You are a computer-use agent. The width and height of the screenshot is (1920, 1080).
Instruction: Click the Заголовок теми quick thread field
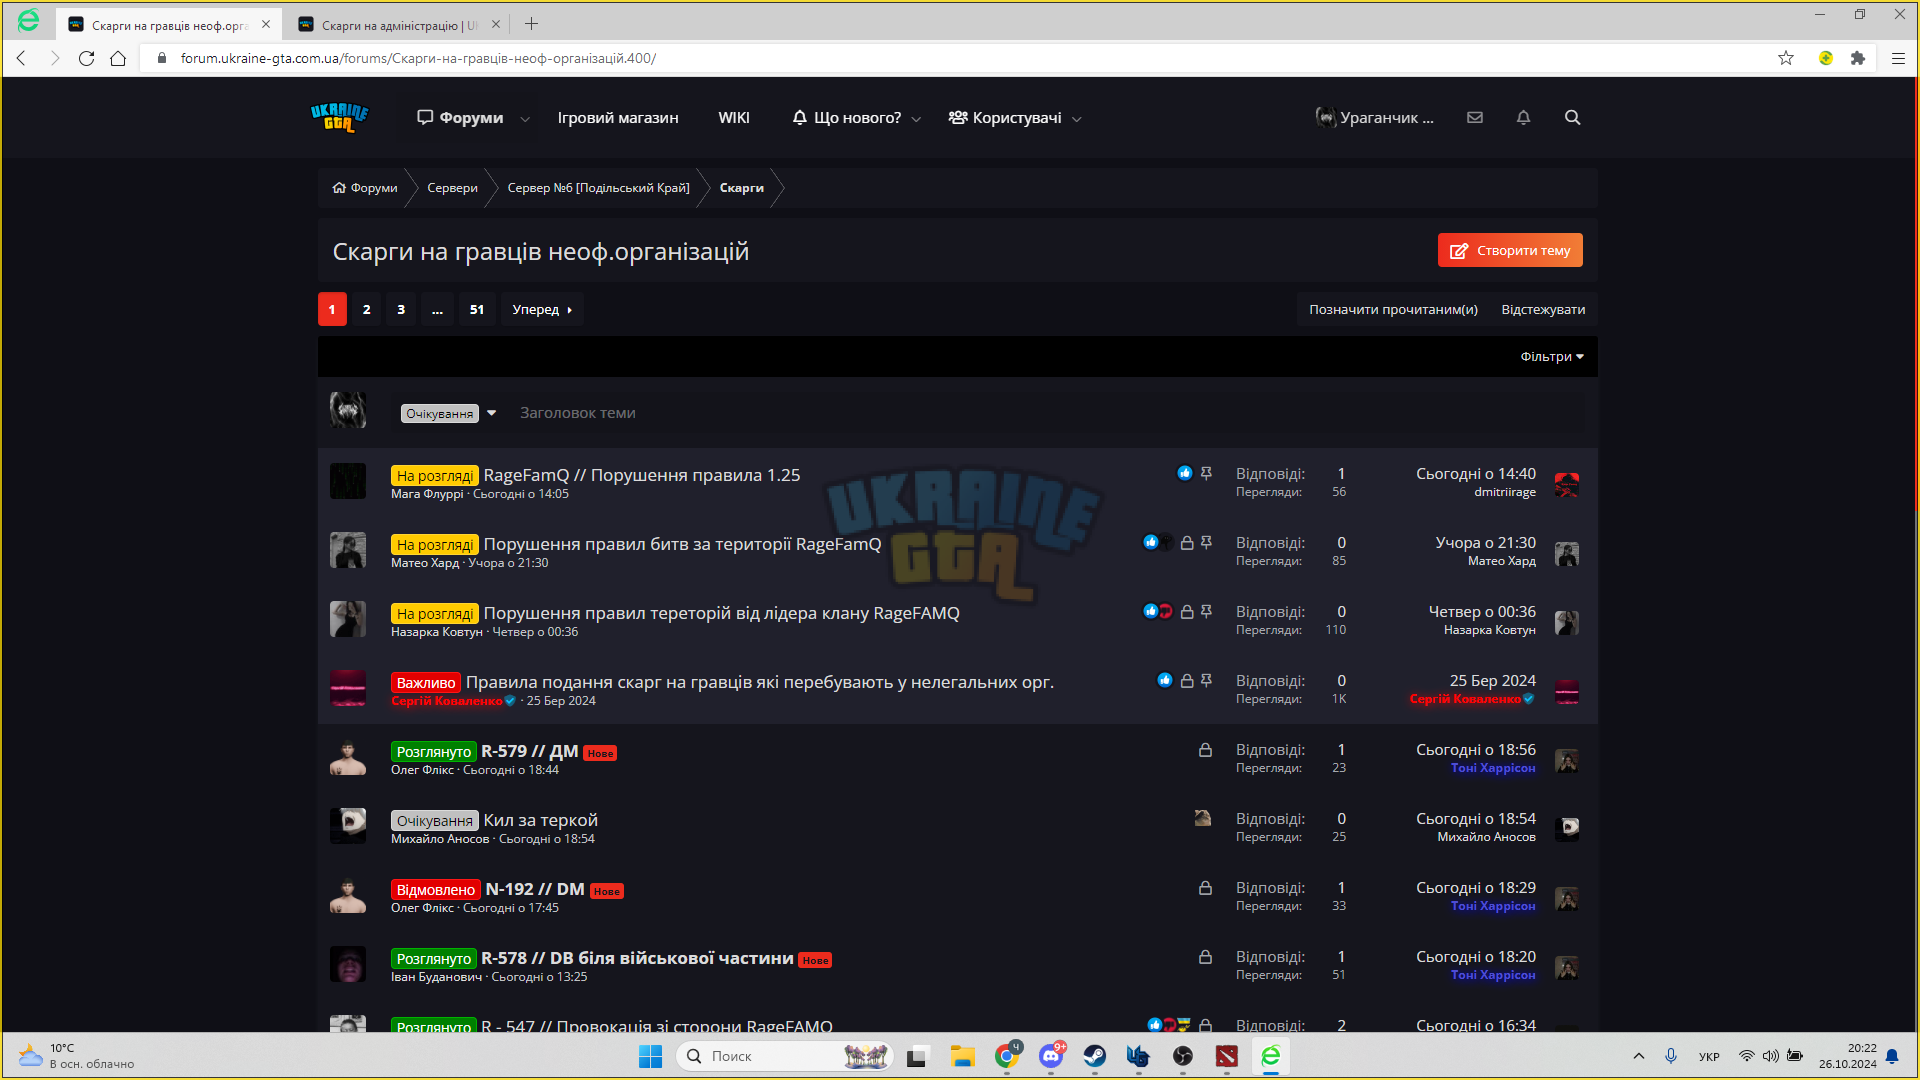[577, 413]
